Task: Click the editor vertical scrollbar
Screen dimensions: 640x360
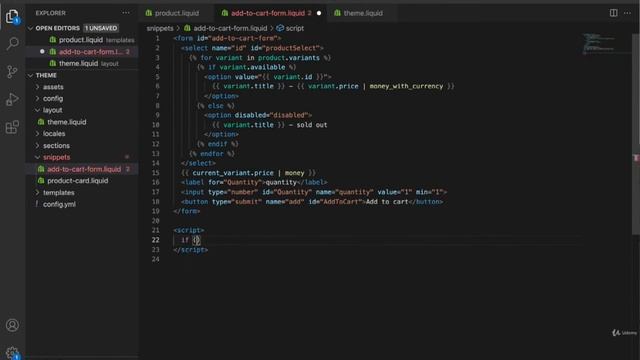Action: 636,135
